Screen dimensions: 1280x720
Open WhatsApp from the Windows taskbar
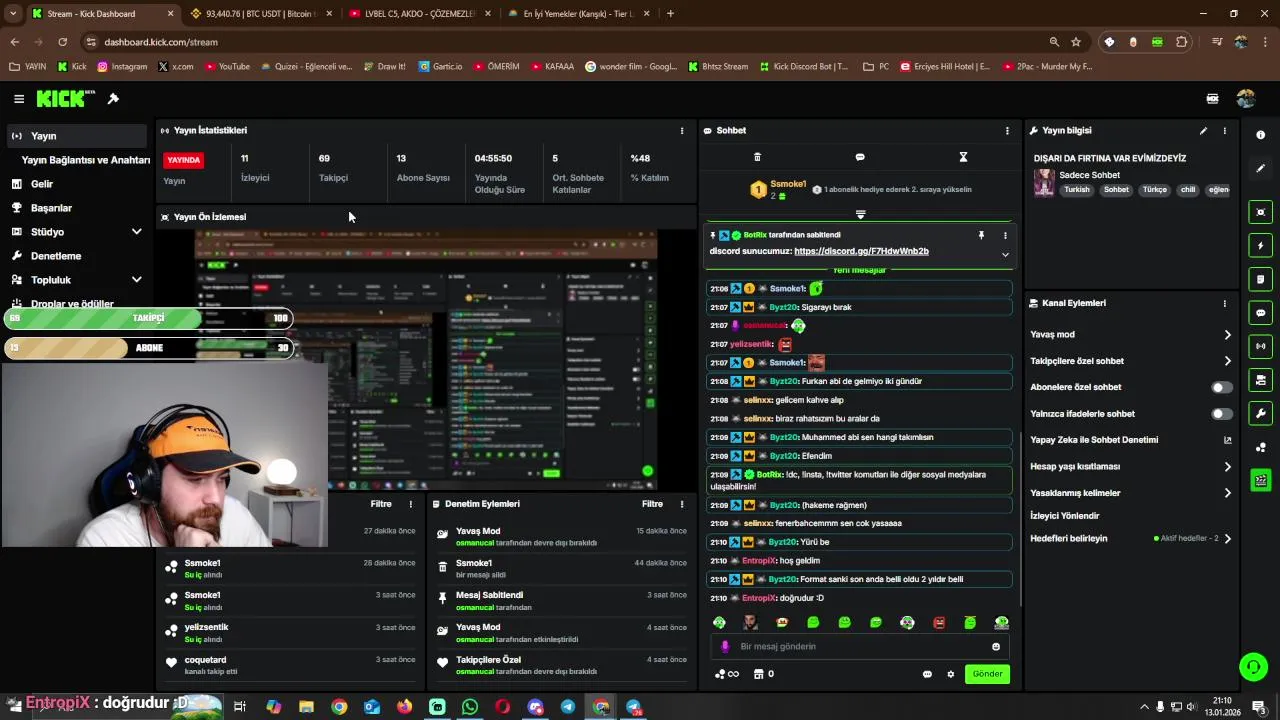(x=470, y=707)
